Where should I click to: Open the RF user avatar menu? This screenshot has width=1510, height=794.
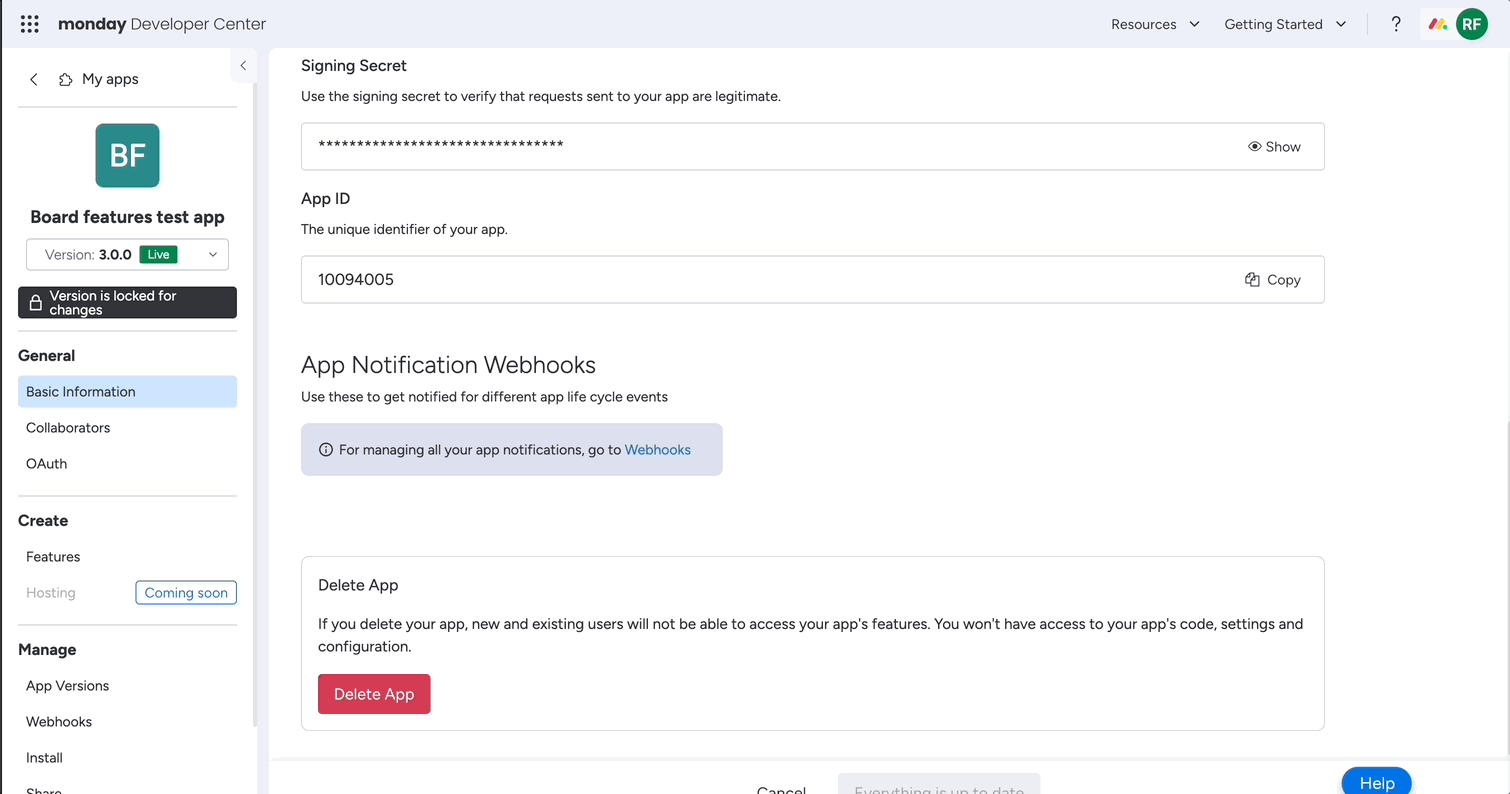click(1472, 24)
